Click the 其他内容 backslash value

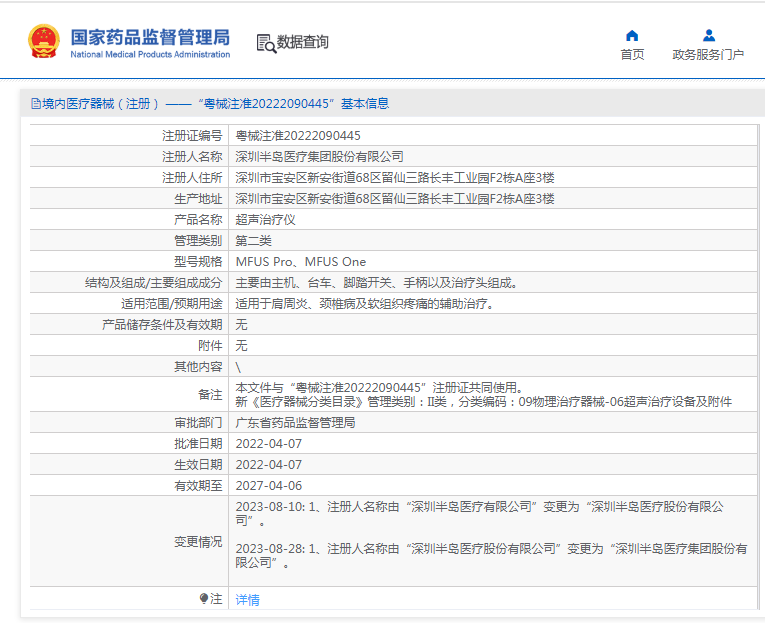tap(238, 367)
